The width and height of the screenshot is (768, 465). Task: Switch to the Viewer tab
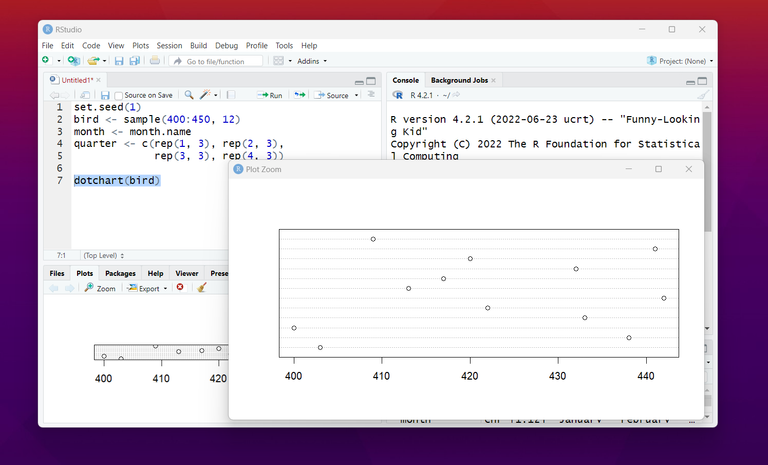(x=187, y=273)
